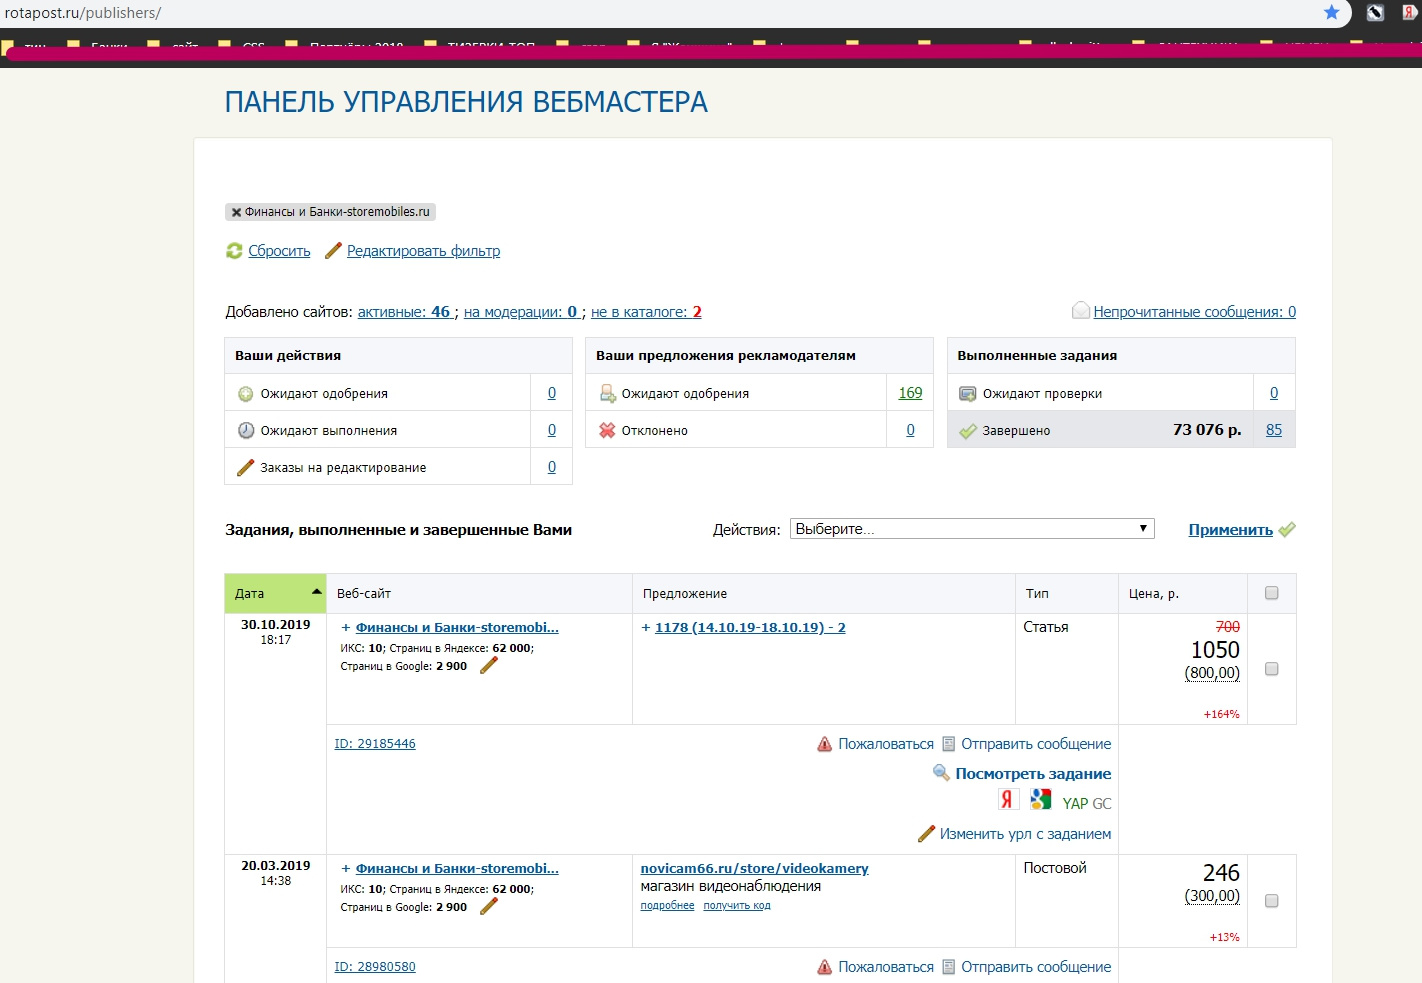Click the YAP link
1422x983 pixels.
(x=1075, y=804)
